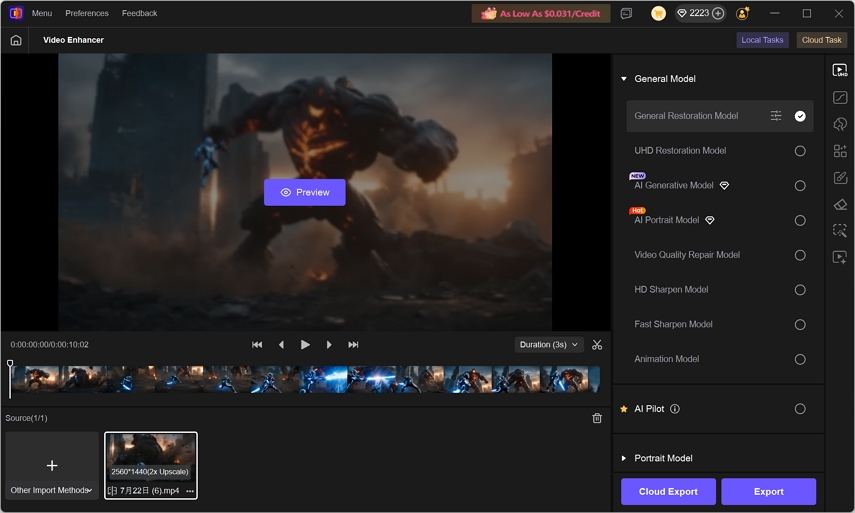Delete source with trash icon
The width and height of the screenshot is (855, 513).
click(597, 418)
